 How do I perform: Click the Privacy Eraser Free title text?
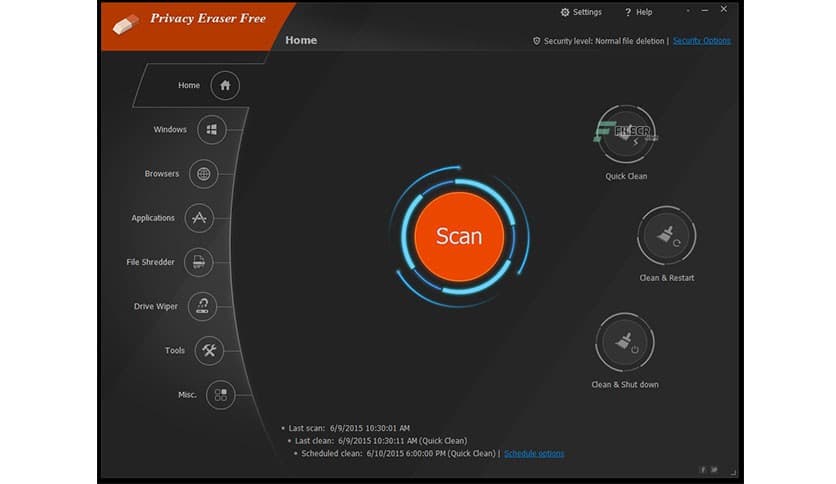208,19
